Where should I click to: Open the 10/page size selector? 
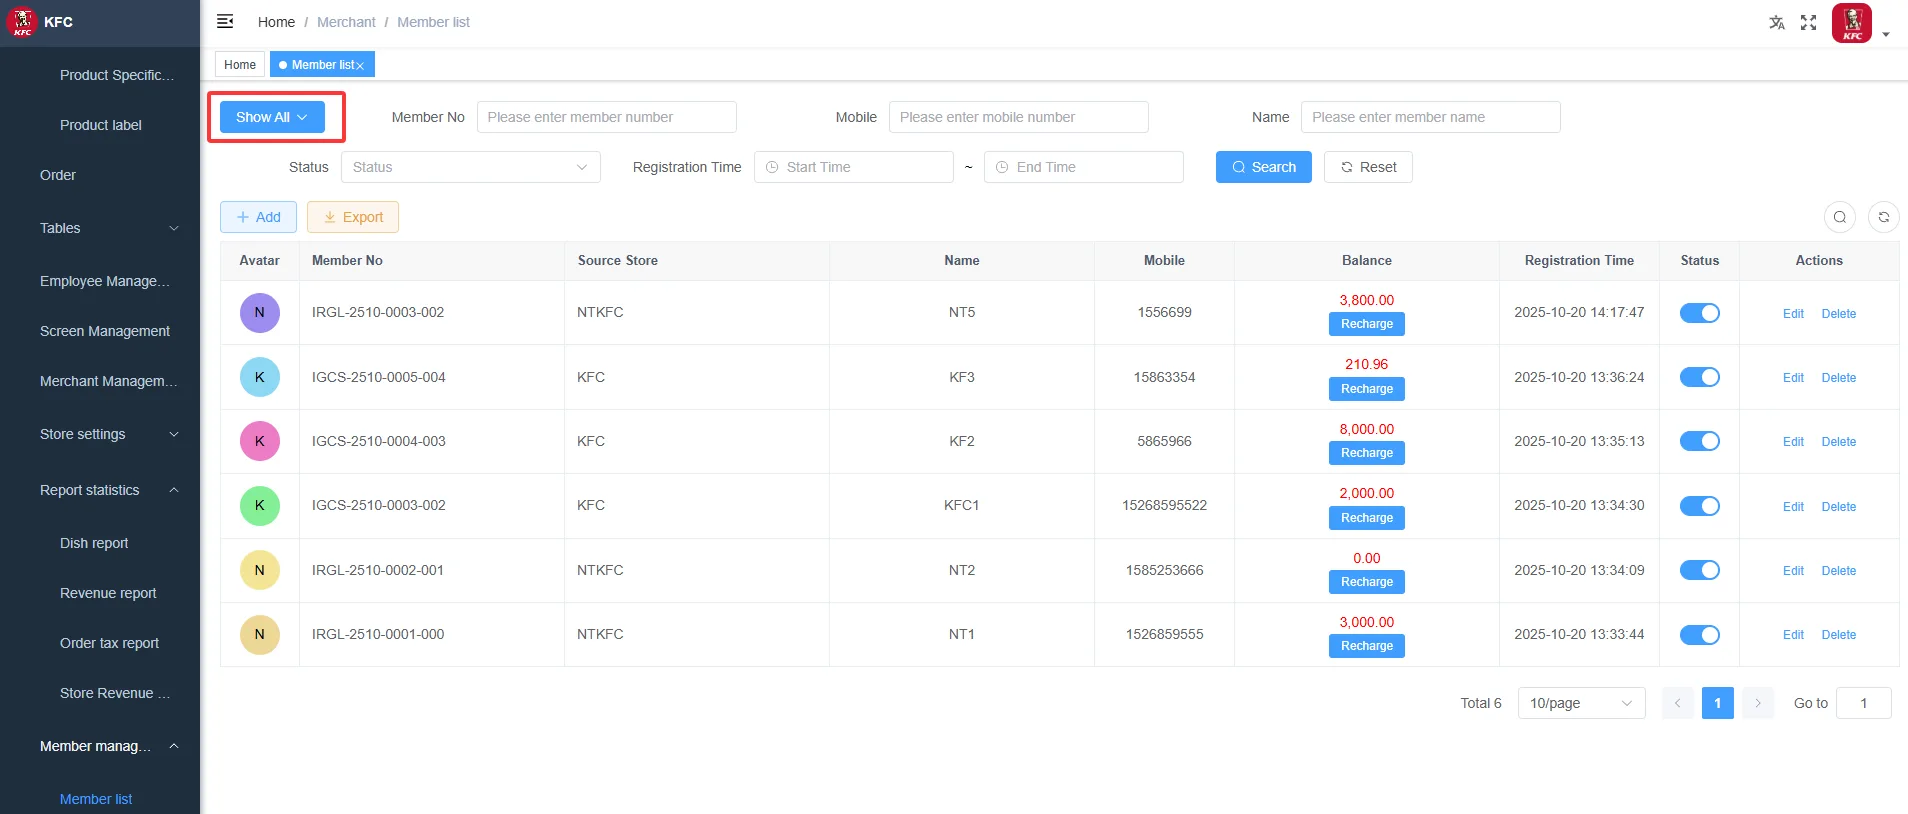coord(1581,703)
